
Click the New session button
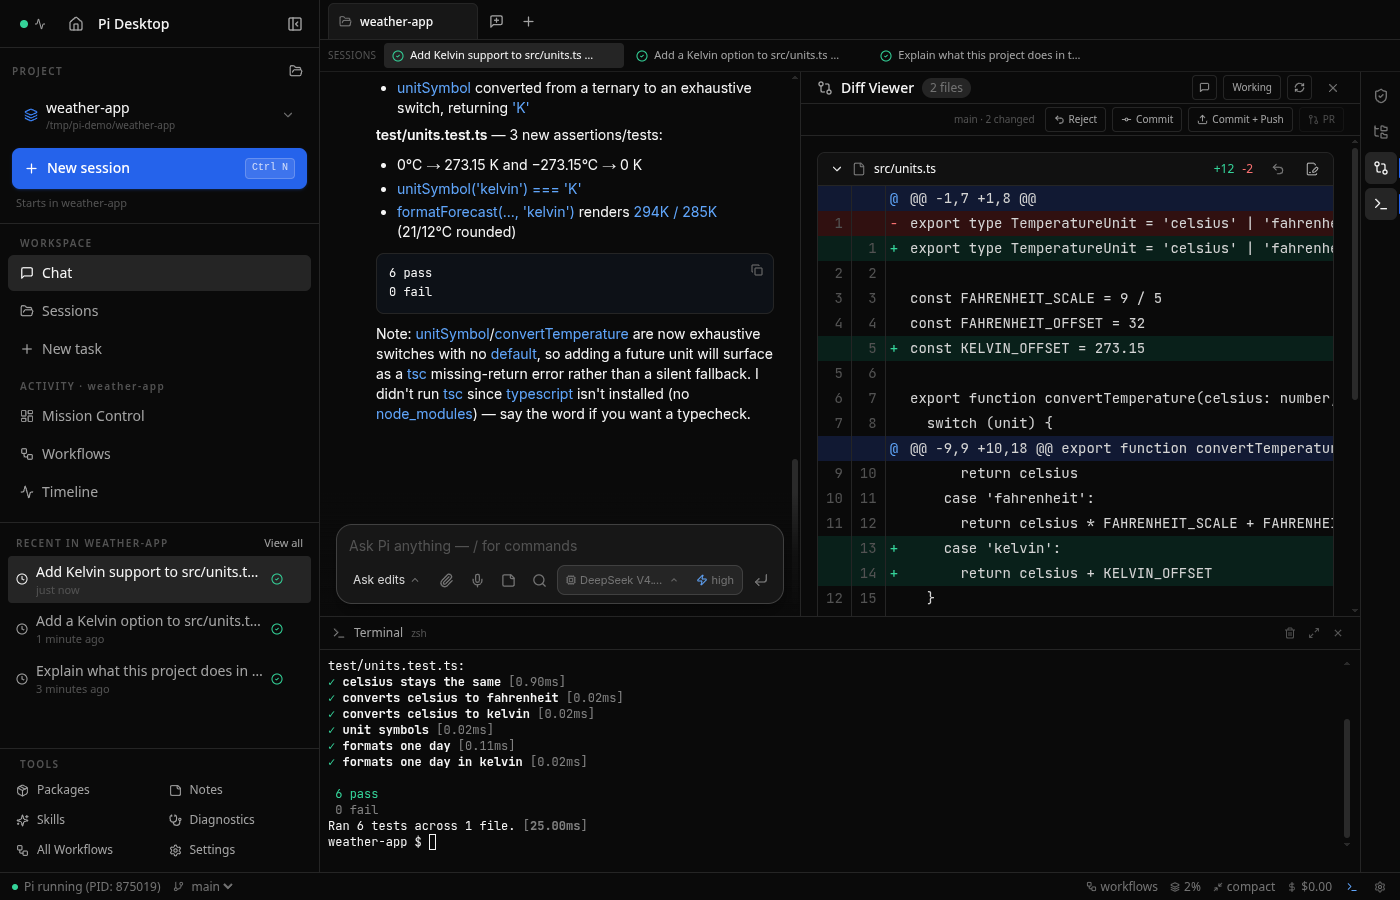159,168
